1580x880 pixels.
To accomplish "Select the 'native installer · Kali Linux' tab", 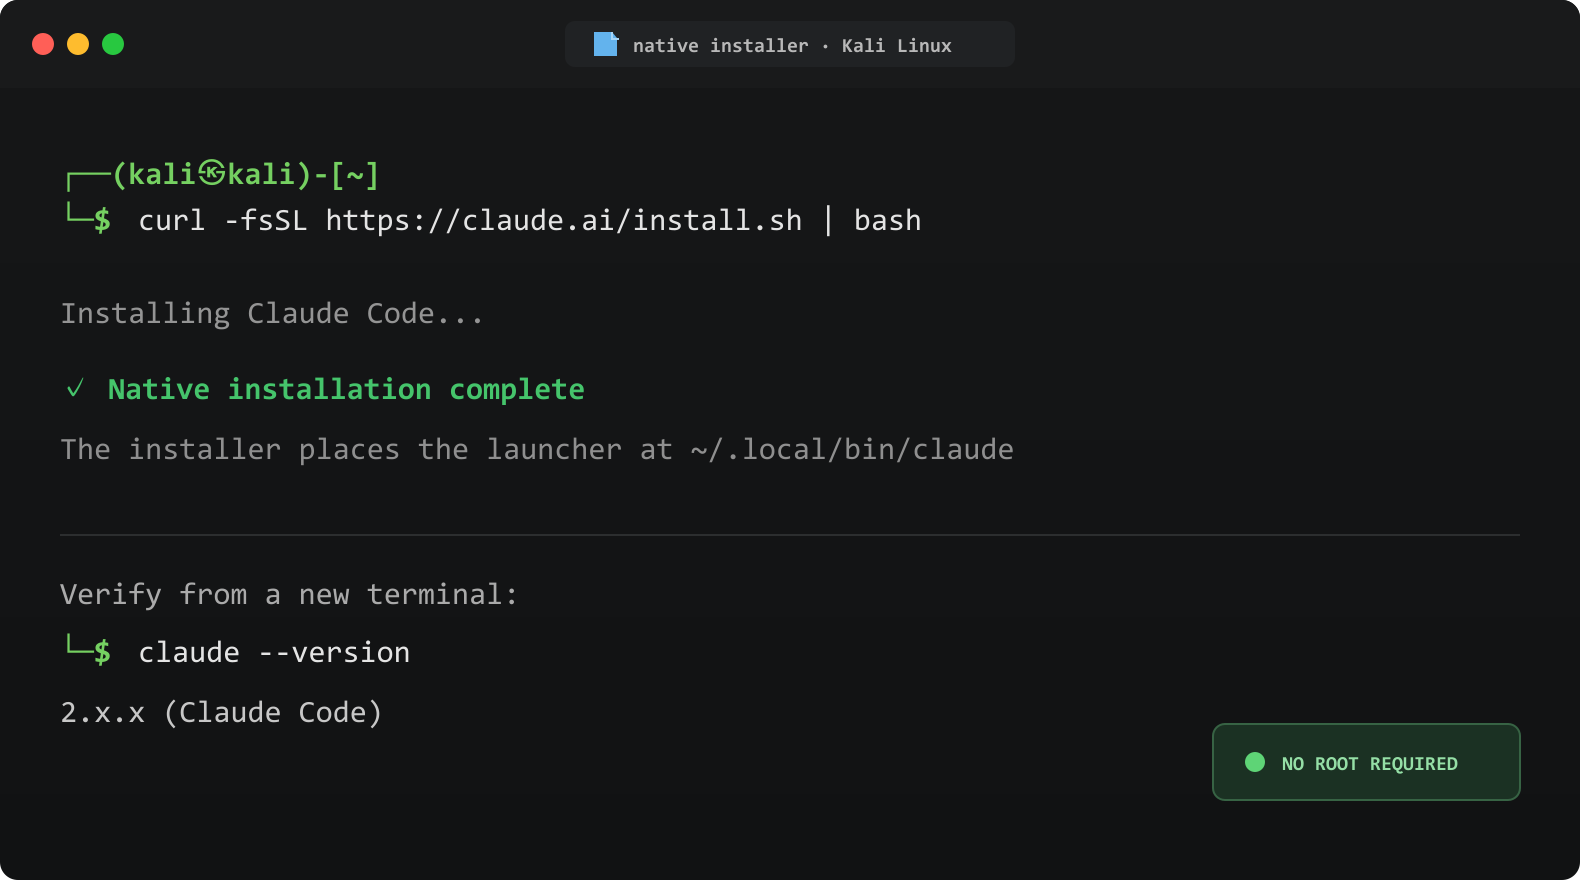I will [790, 44].
